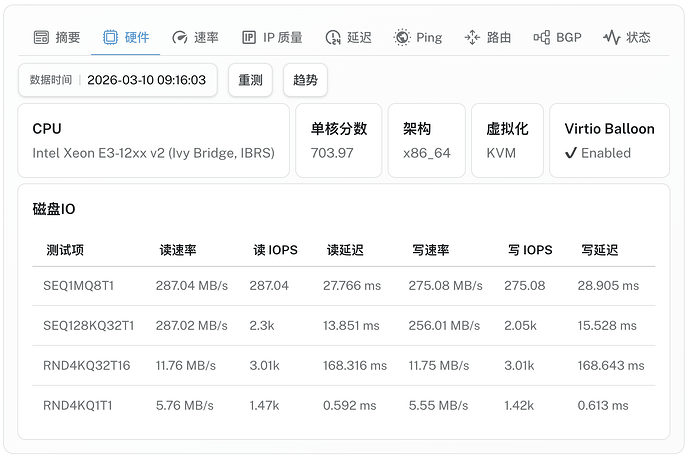Click the 28.905 ms write latency cell
Viewport: 690px width, 459px height.
coord(608,286)
